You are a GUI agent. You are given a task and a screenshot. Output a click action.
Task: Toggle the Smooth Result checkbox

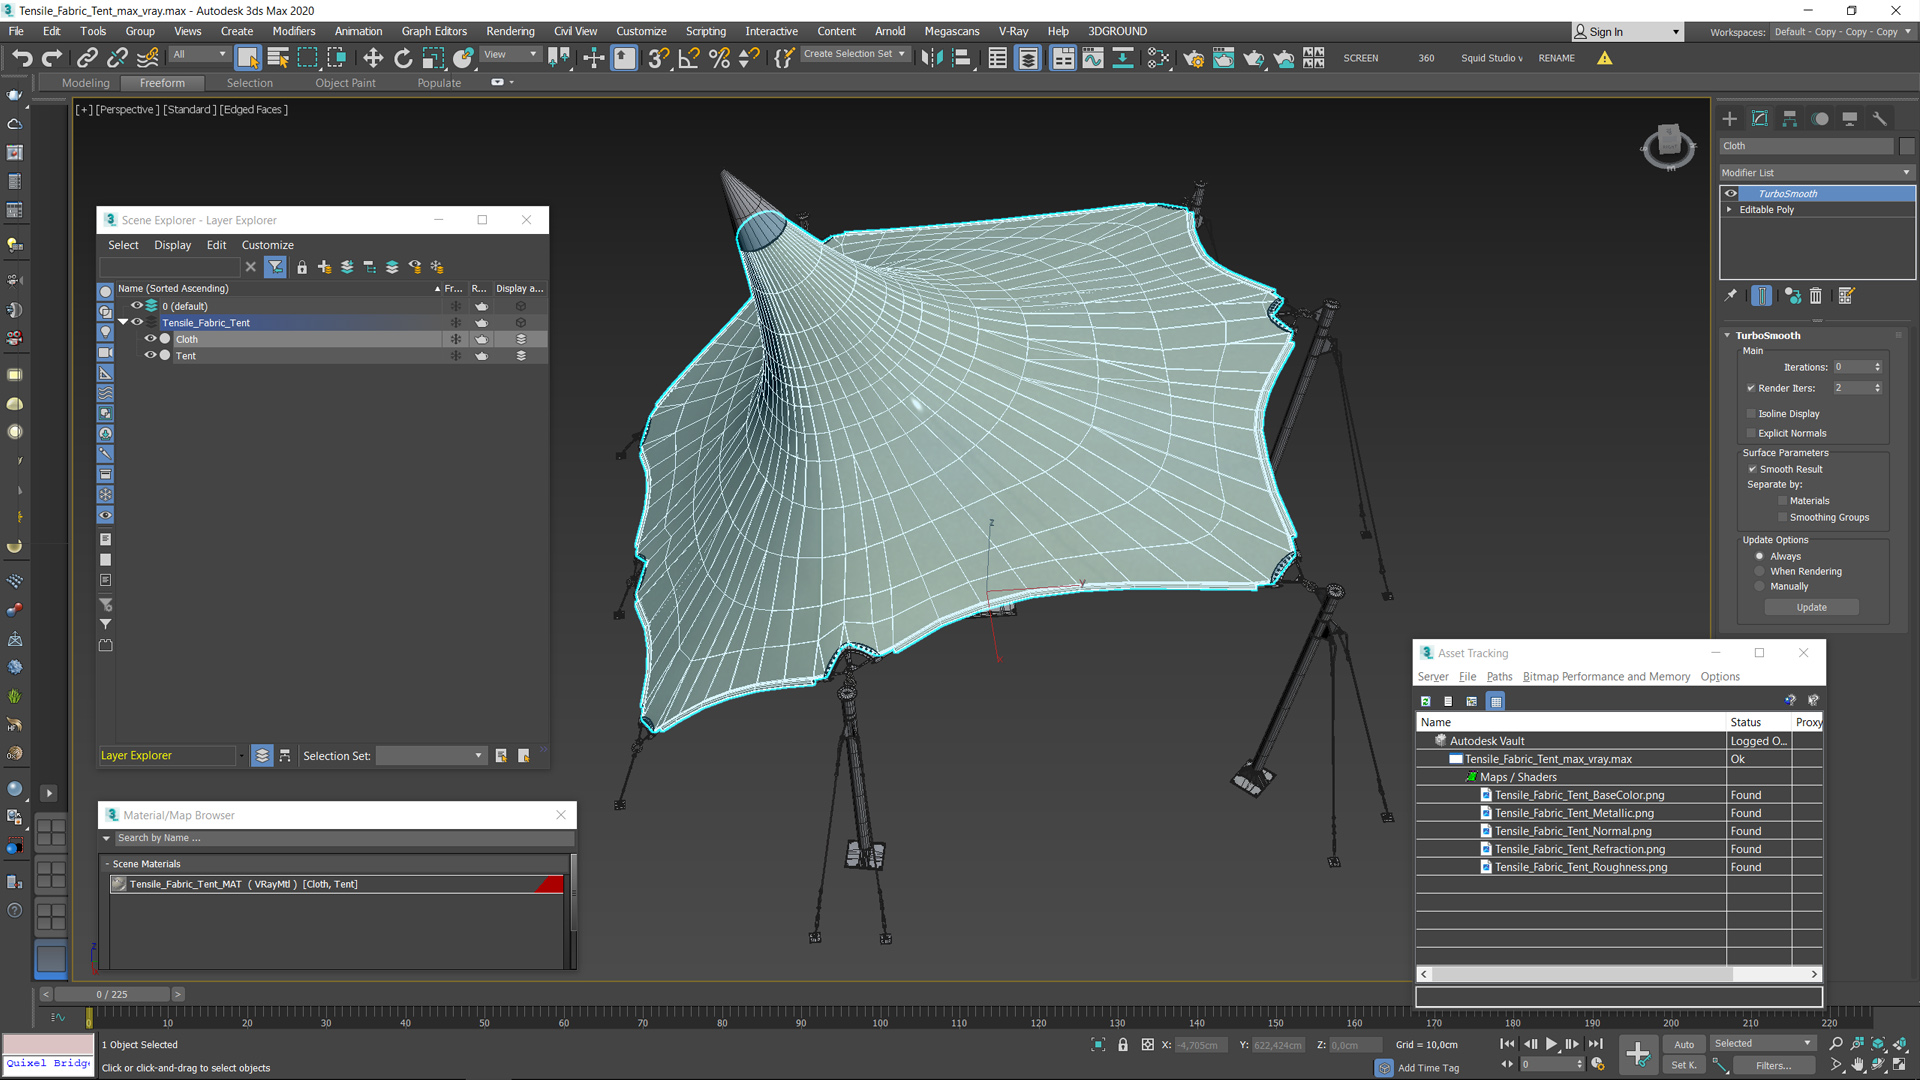coord(1752,469)
